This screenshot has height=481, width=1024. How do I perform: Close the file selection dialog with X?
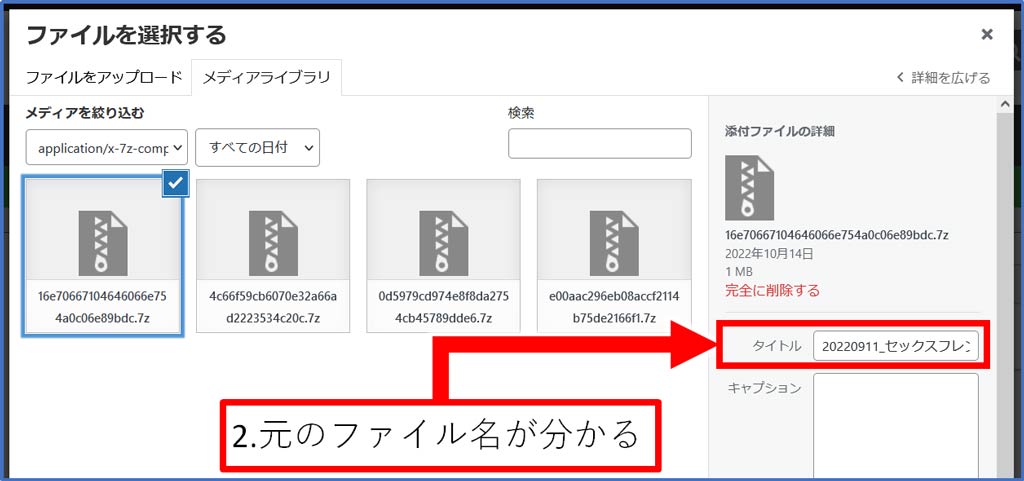pos(986,35)
